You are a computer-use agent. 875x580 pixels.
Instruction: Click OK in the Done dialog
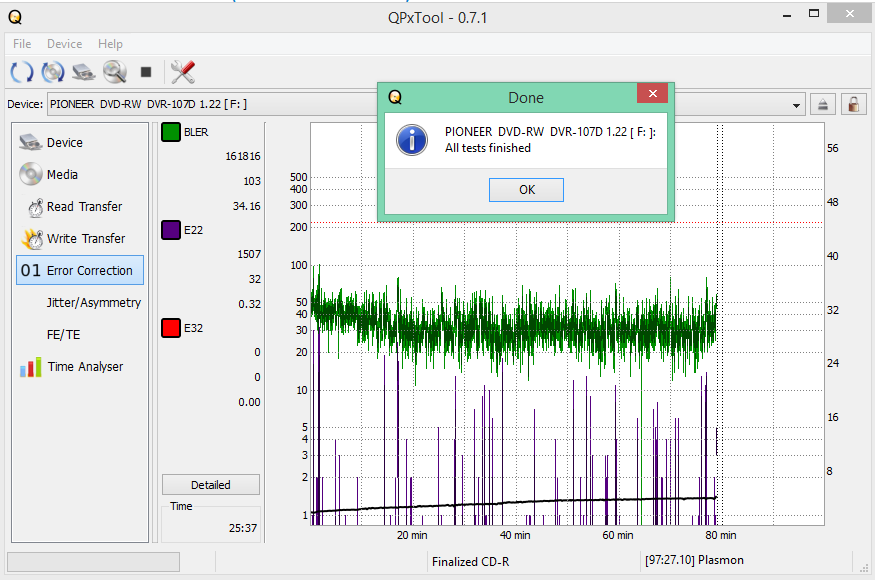(x=526, y=190)
